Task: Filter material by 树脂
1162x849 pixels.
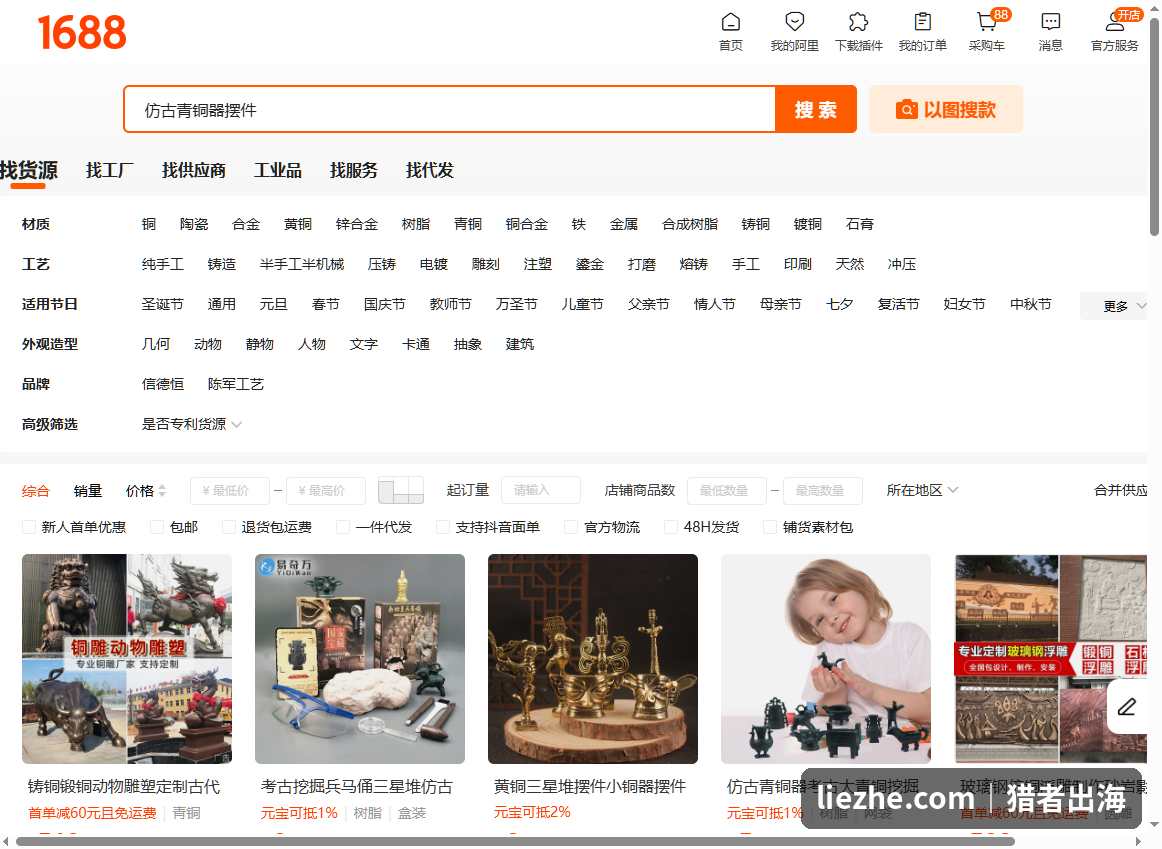Action: [416, 224]
